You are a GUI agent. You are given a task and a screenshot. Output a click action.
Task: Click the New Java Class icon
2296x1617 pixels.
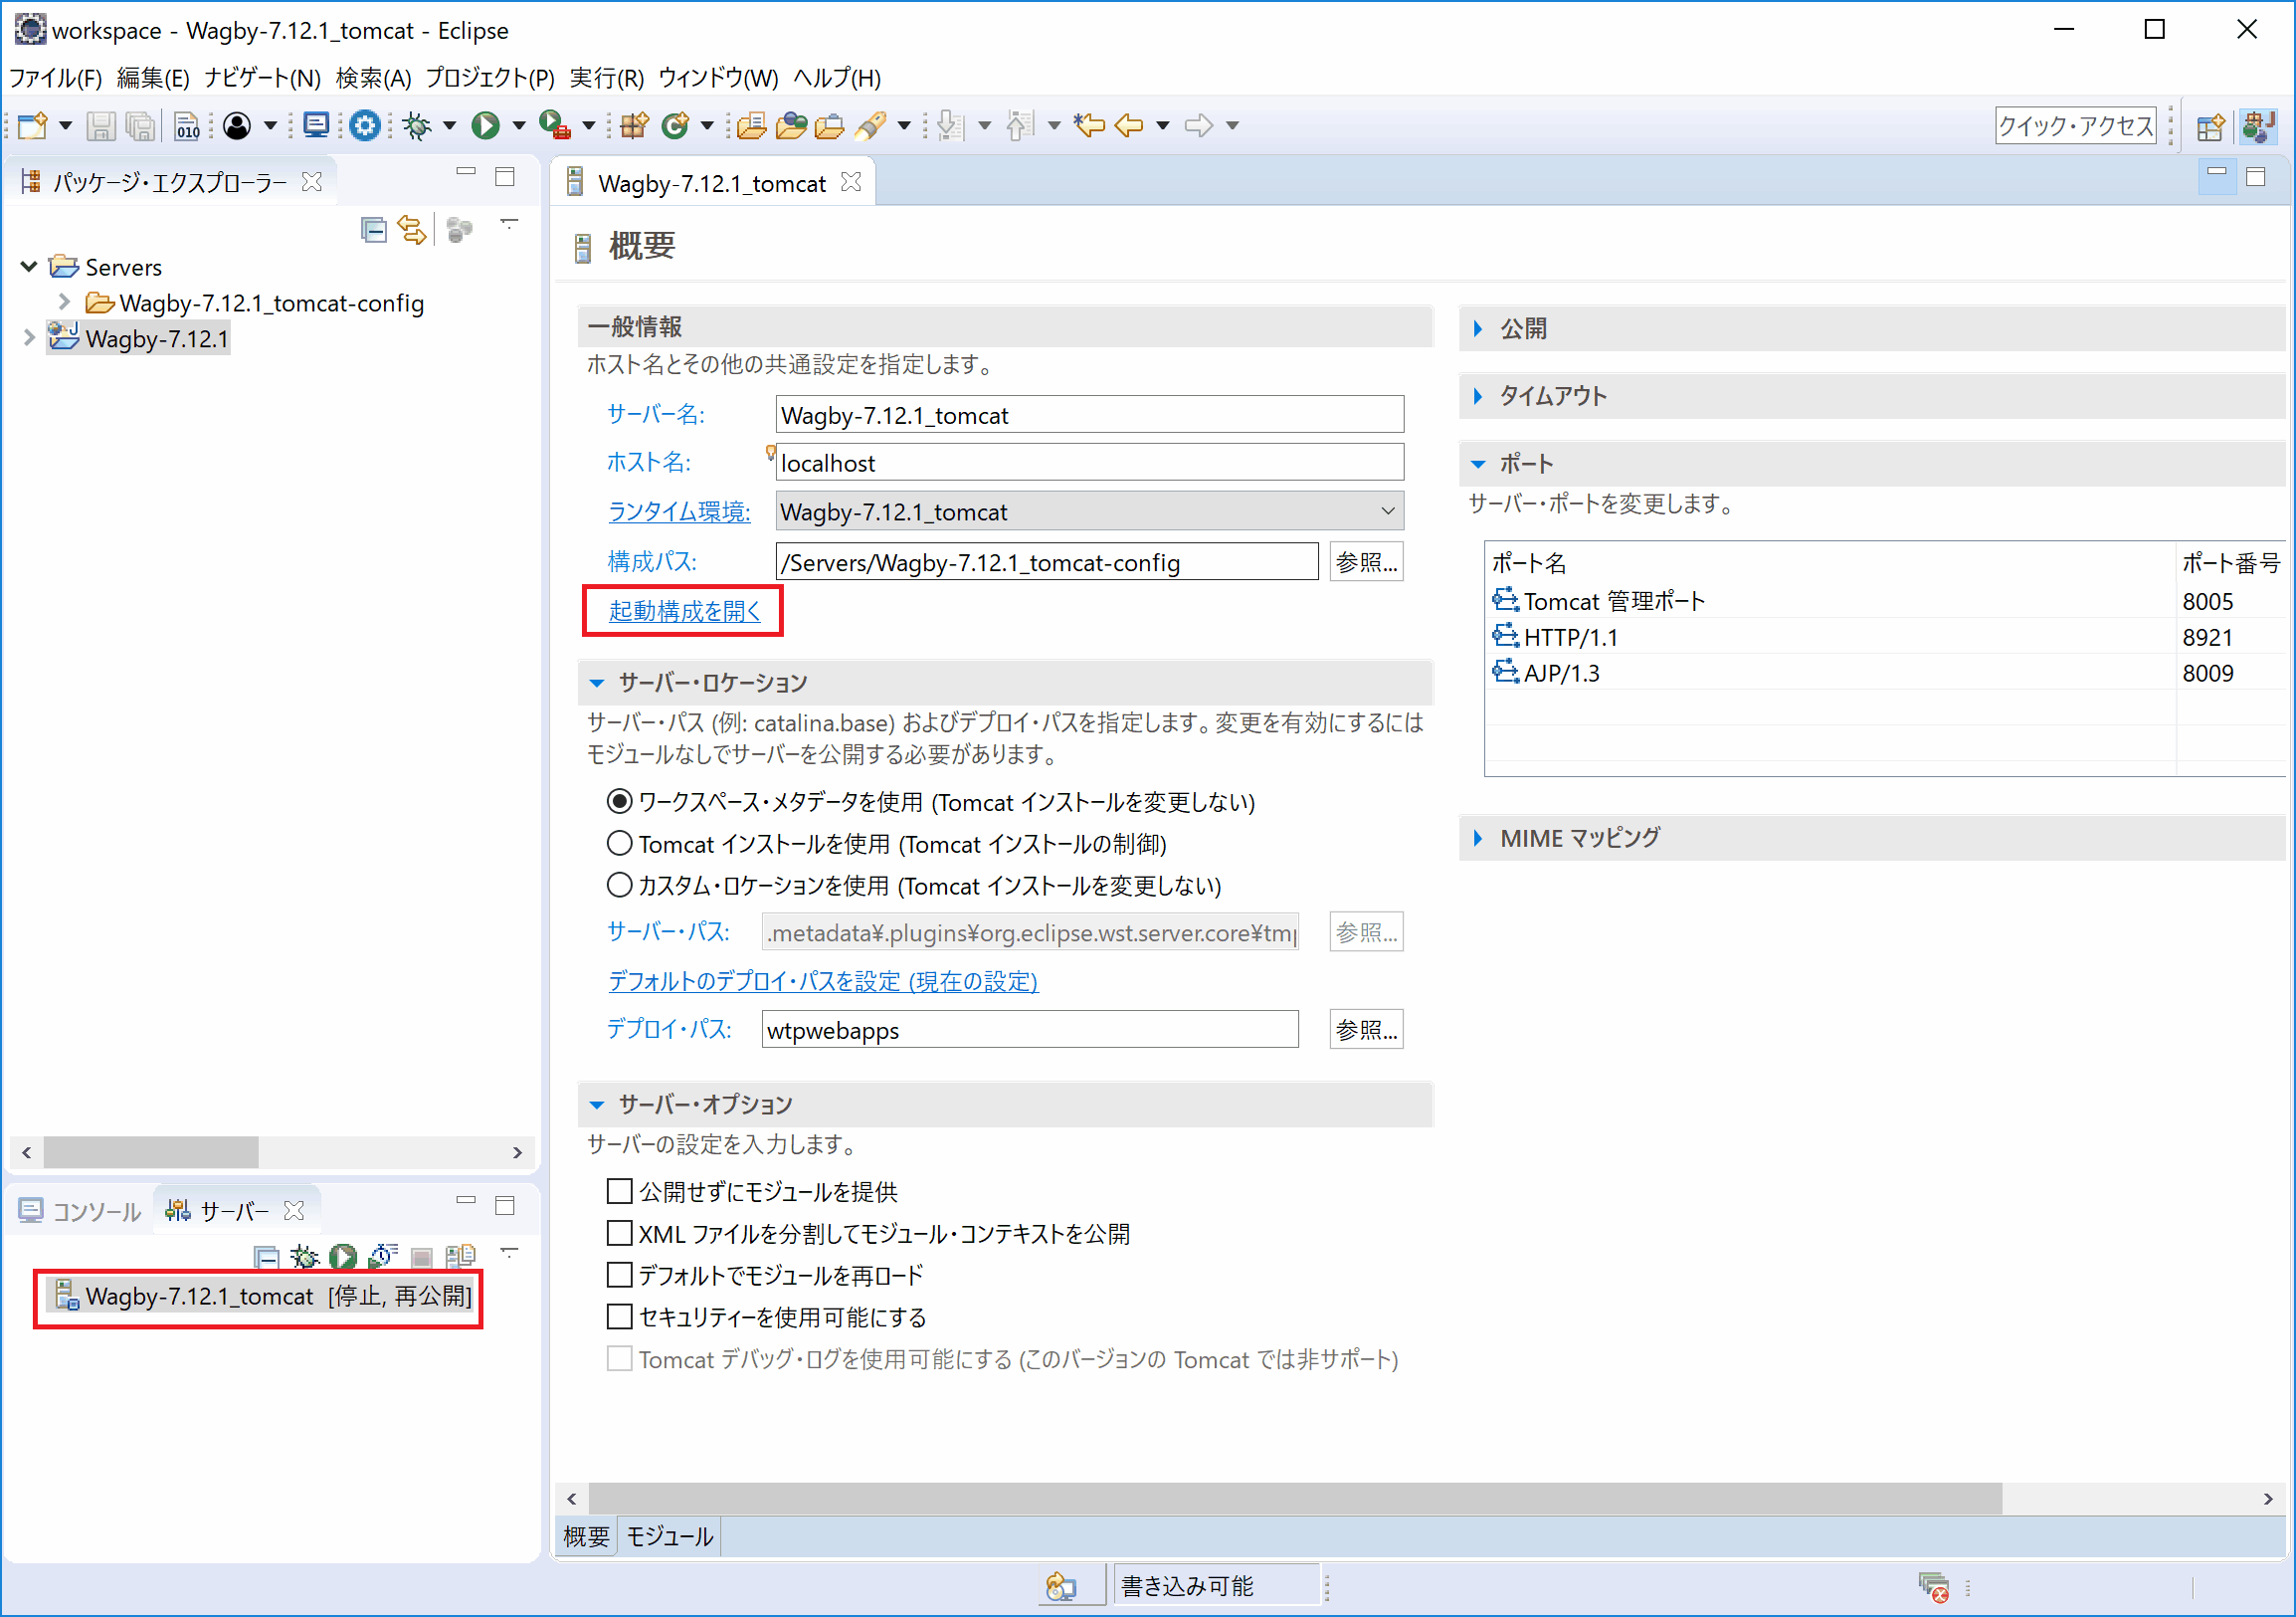676,125
